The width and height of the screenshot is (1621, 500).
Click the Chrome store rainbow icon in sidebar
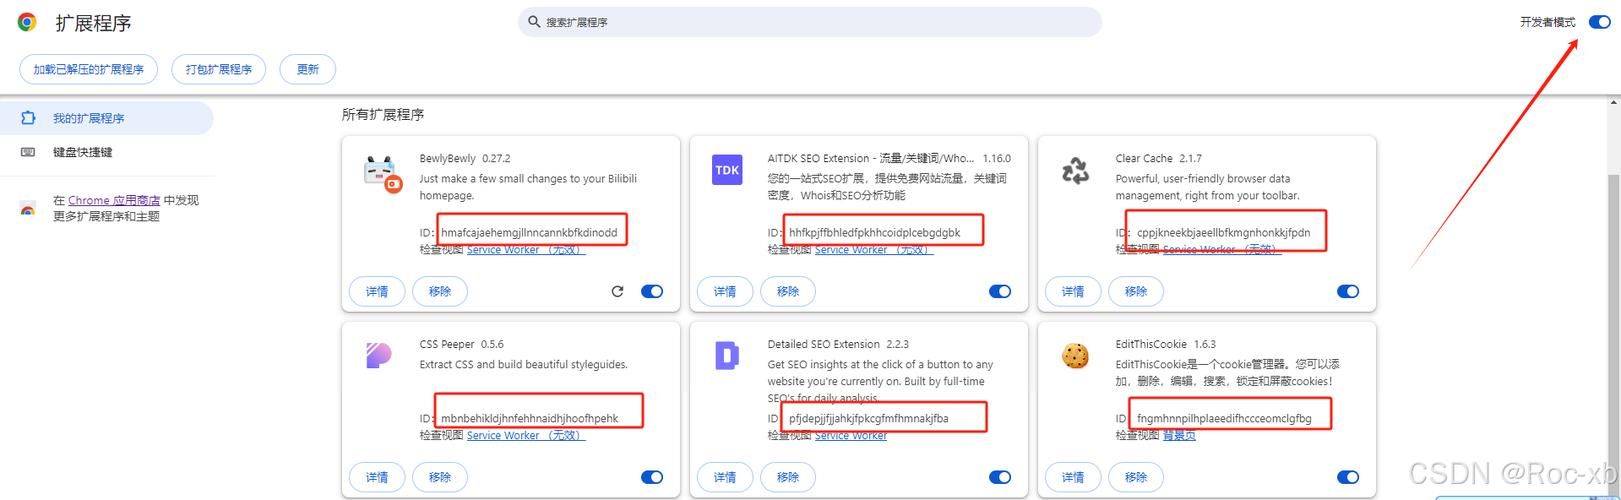pos(28,209)
